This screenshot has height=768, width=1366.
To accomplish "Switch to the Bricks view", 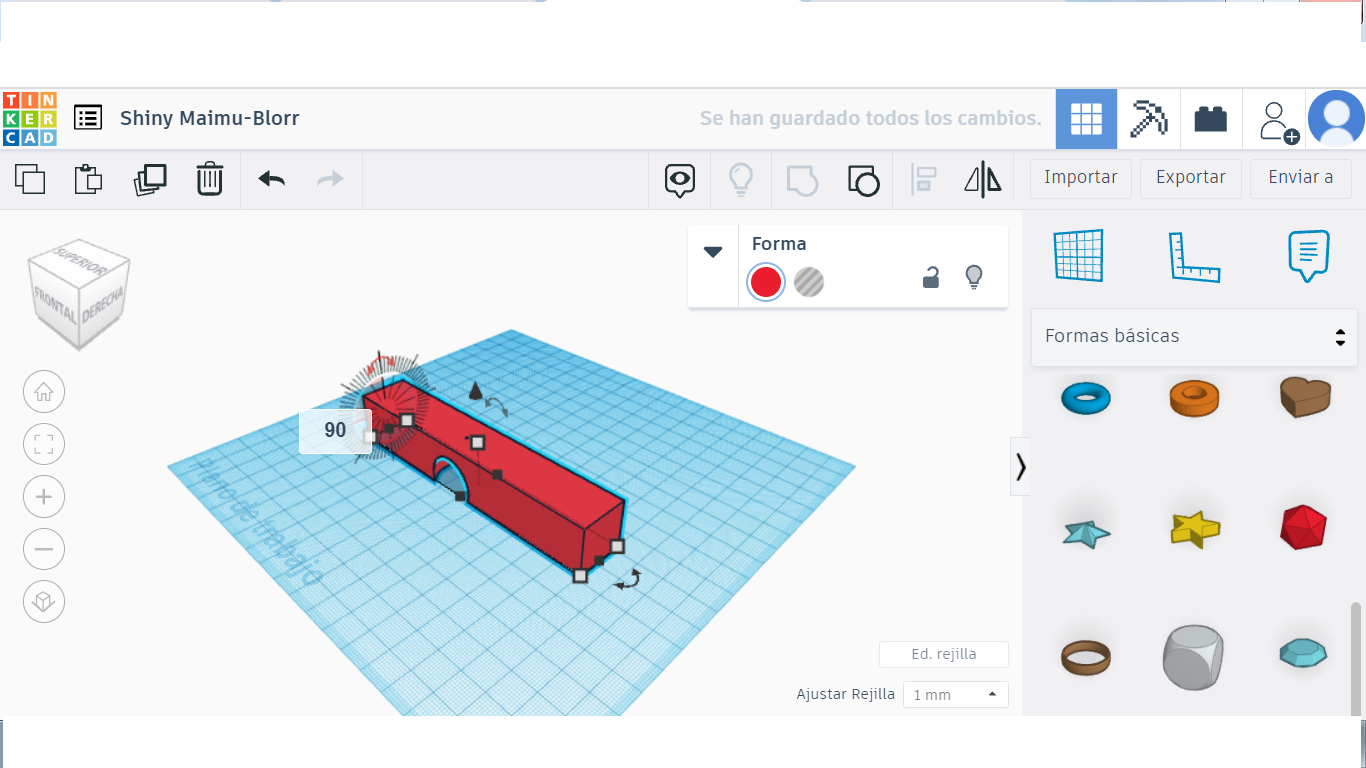I will coord(1211,119).
